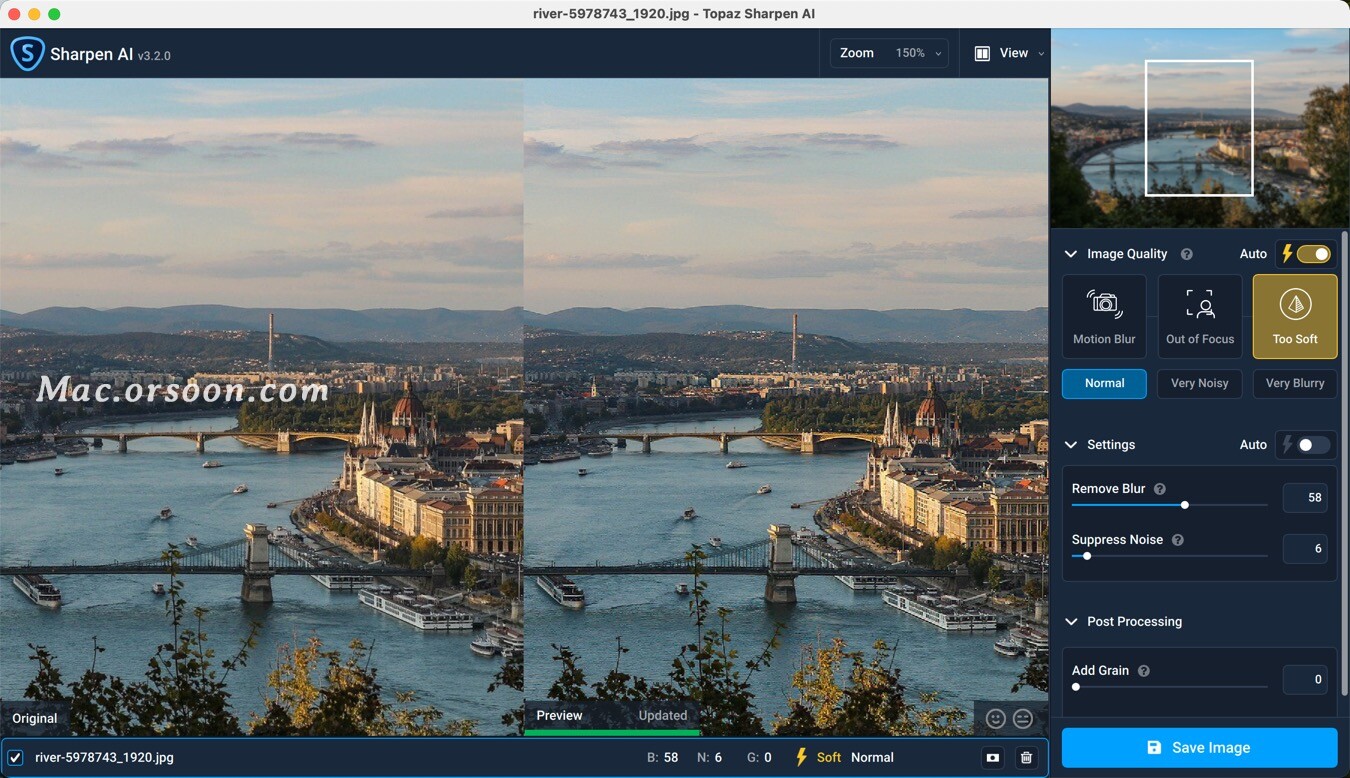The image size is (1350, 778).
Task: Adjust the Suppress Noise slider
Action: pos(1170,556)
